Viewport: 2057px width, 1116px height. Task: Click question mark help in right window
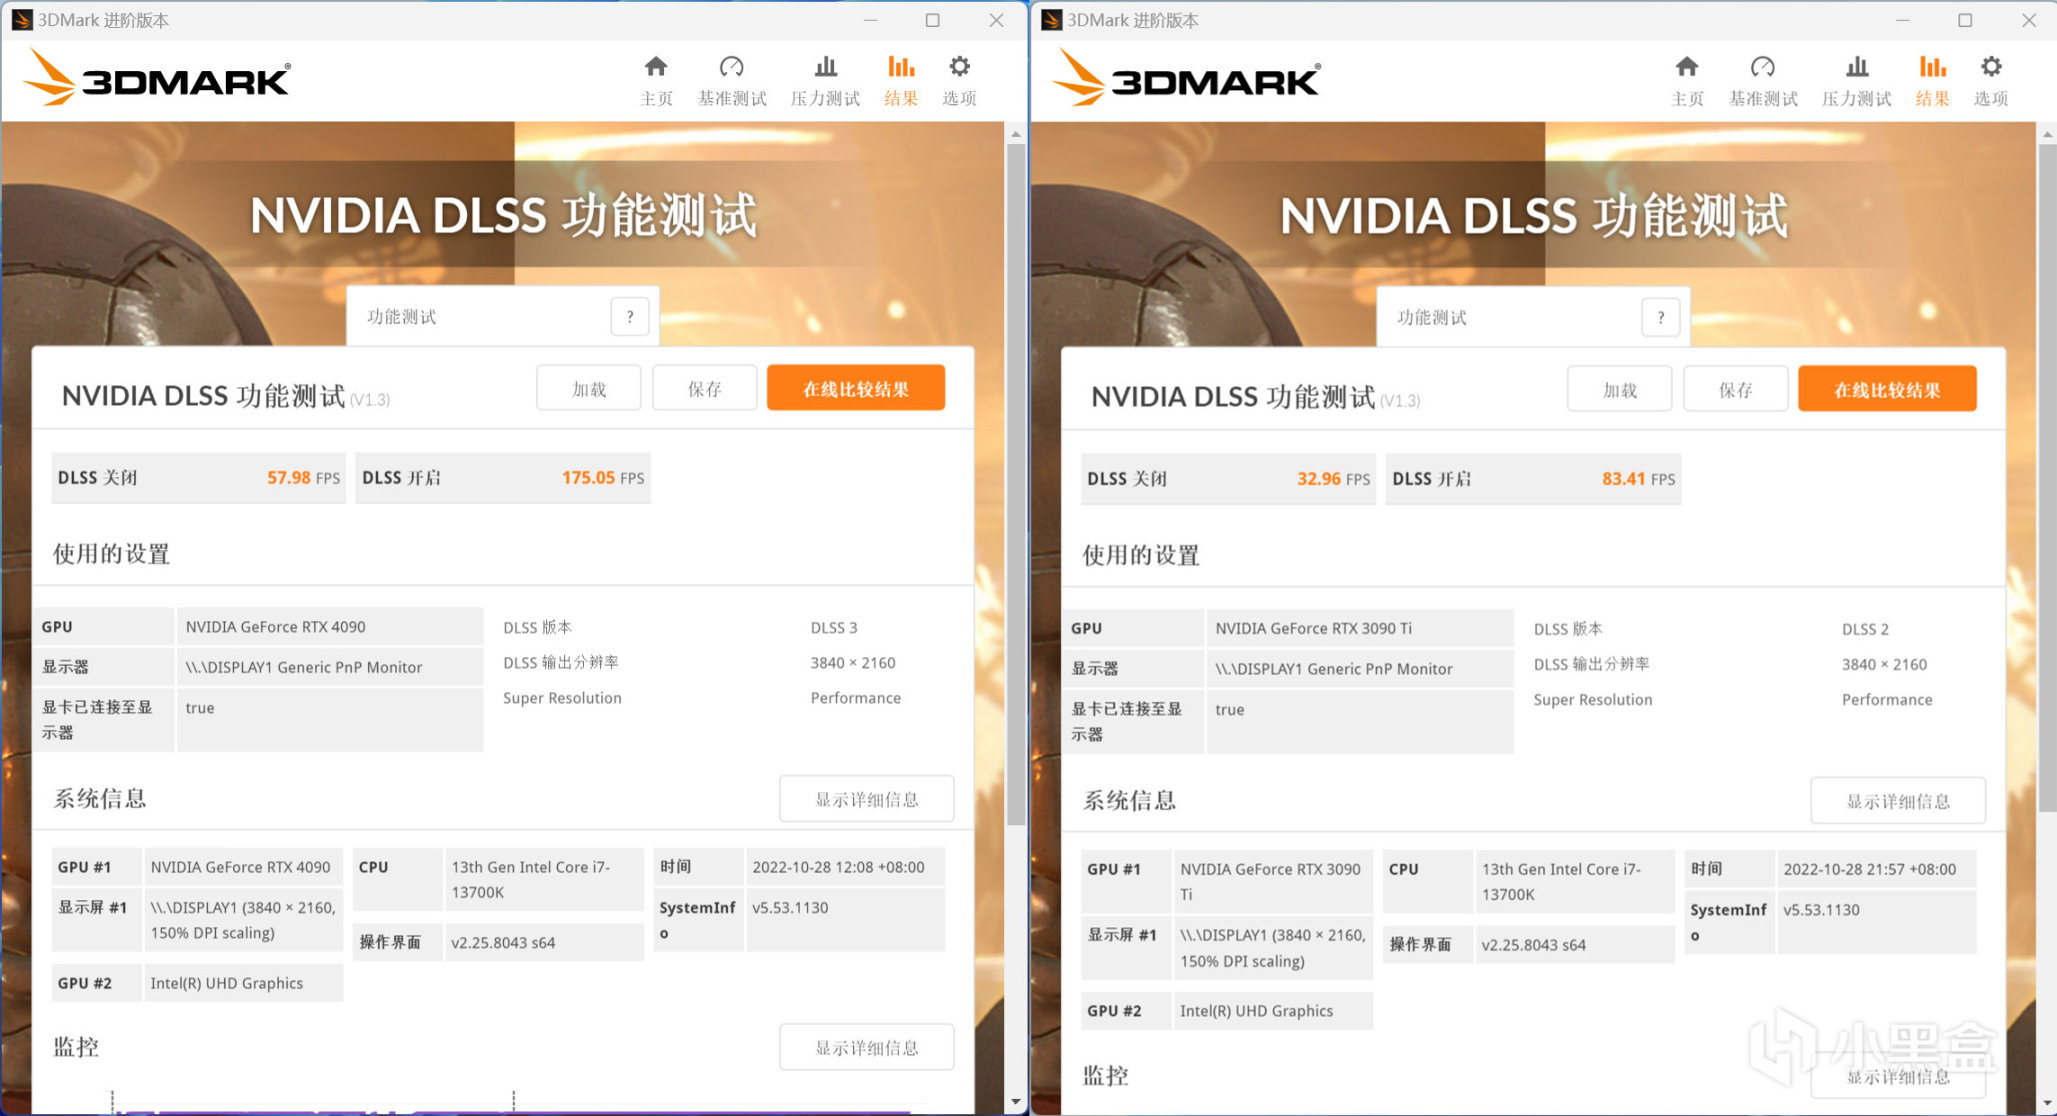pyautogui.click(x=1661, y=318)
